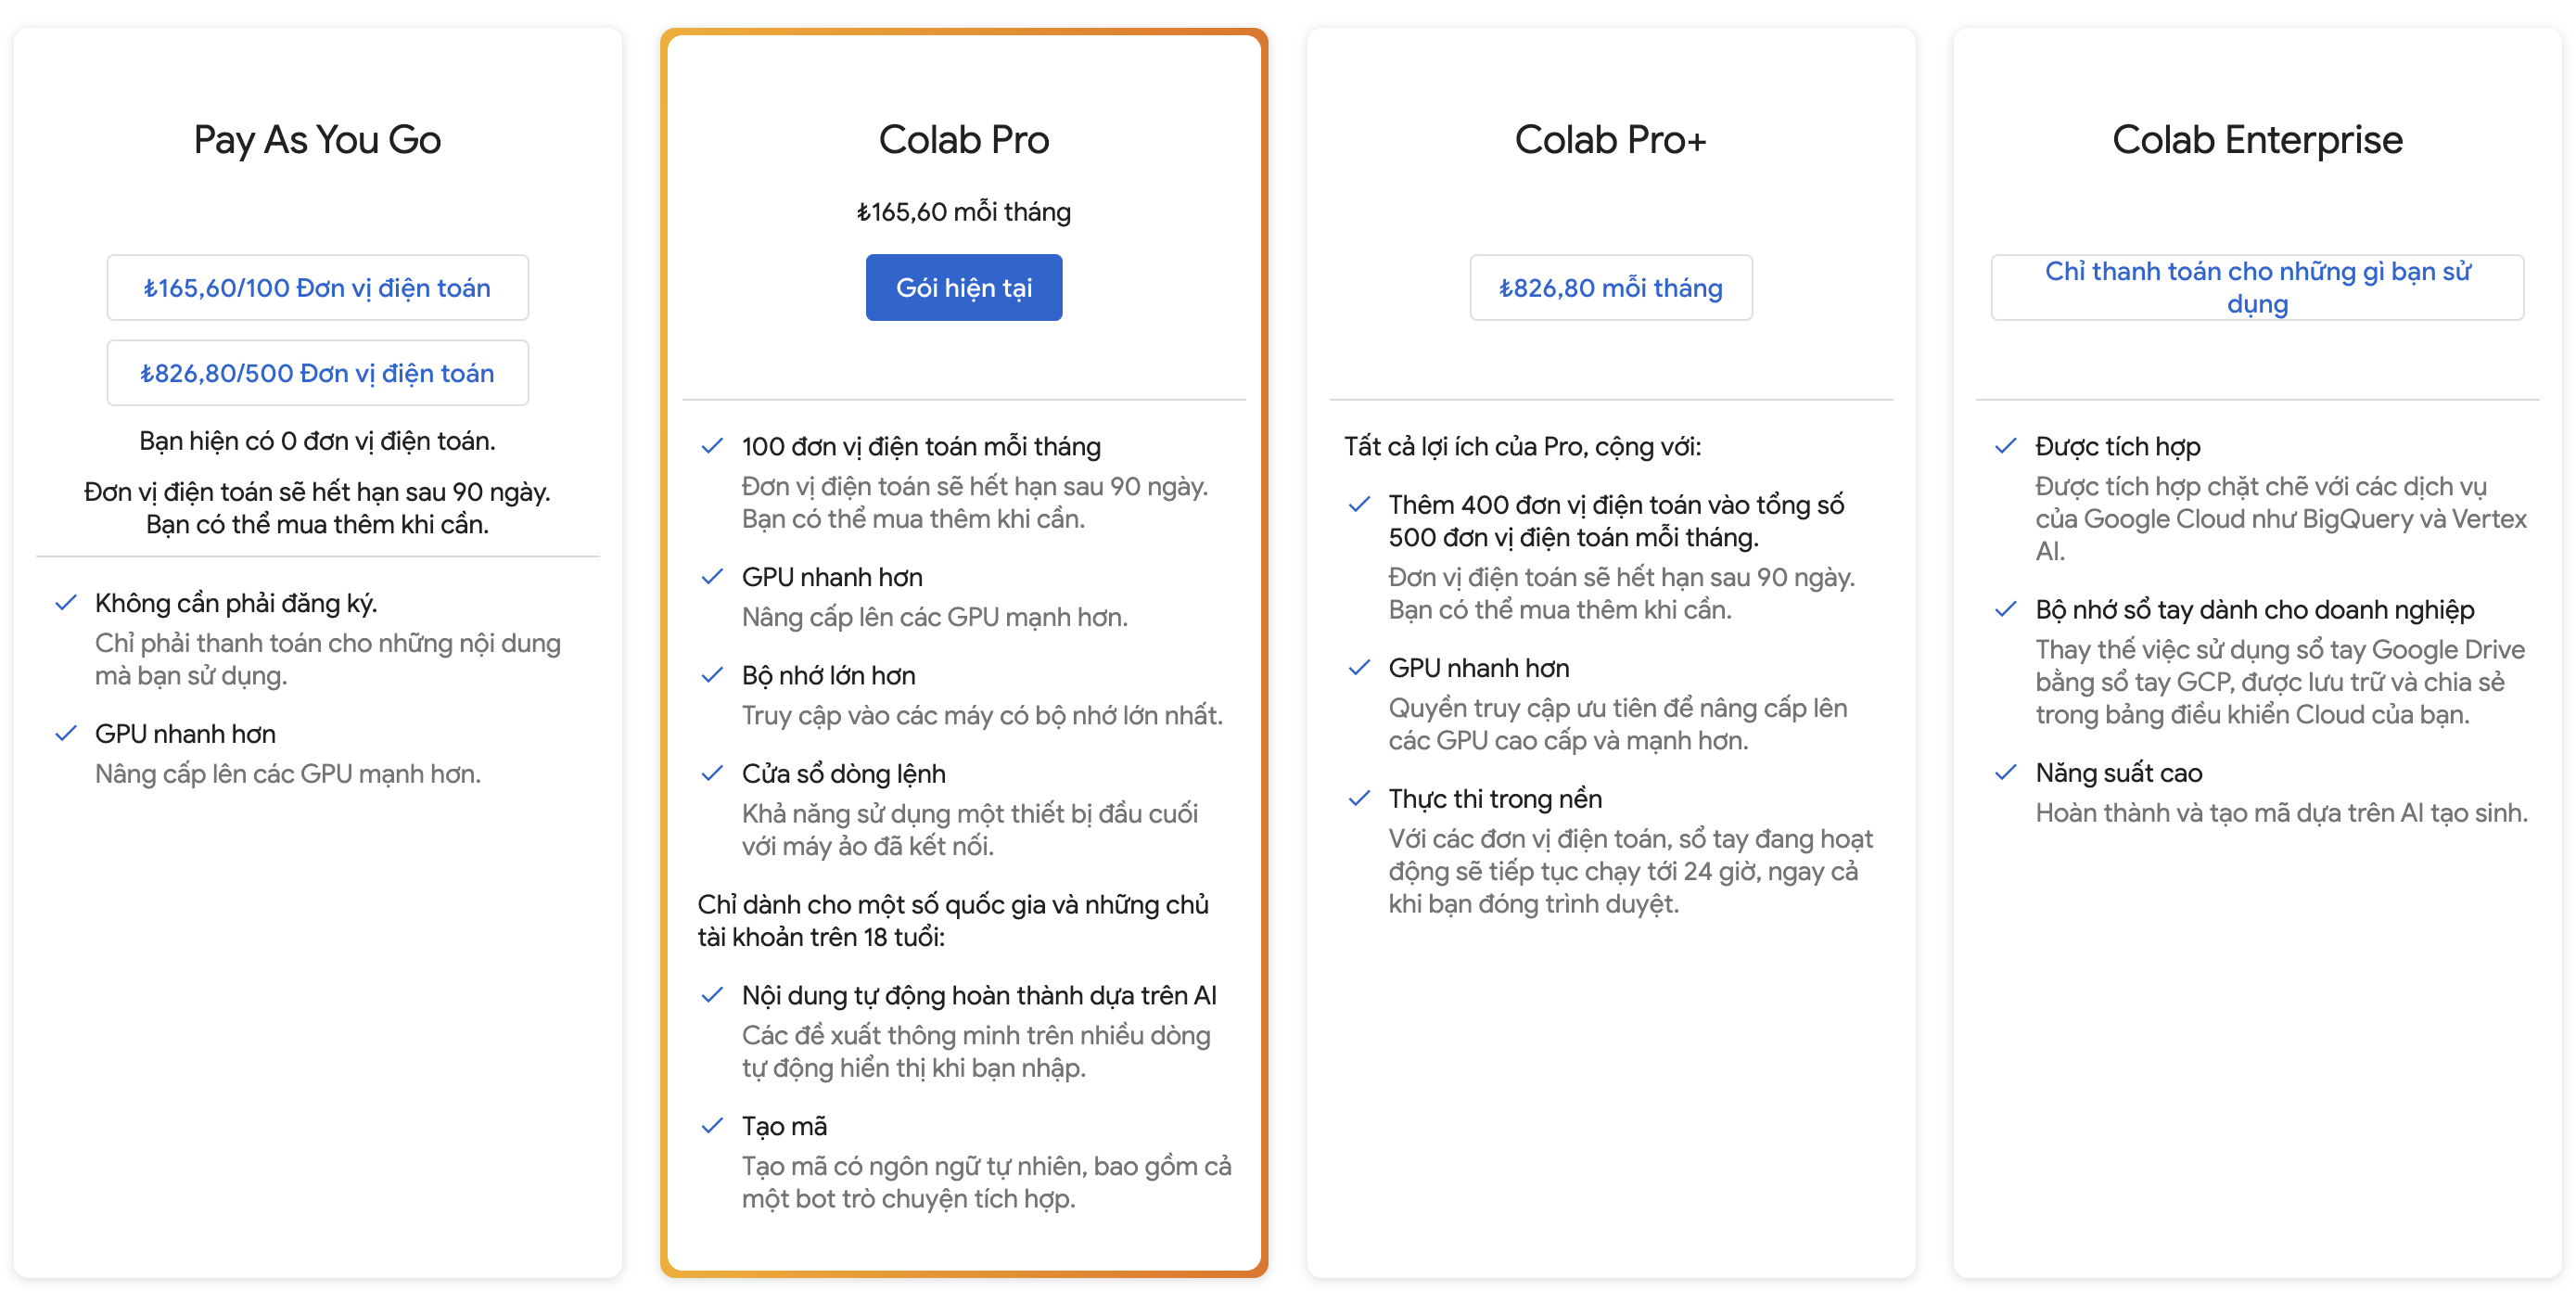Click checkmark beside Thêm 400 đơn vị điện toán
2576x1291 pixels.
(1359, 504)
